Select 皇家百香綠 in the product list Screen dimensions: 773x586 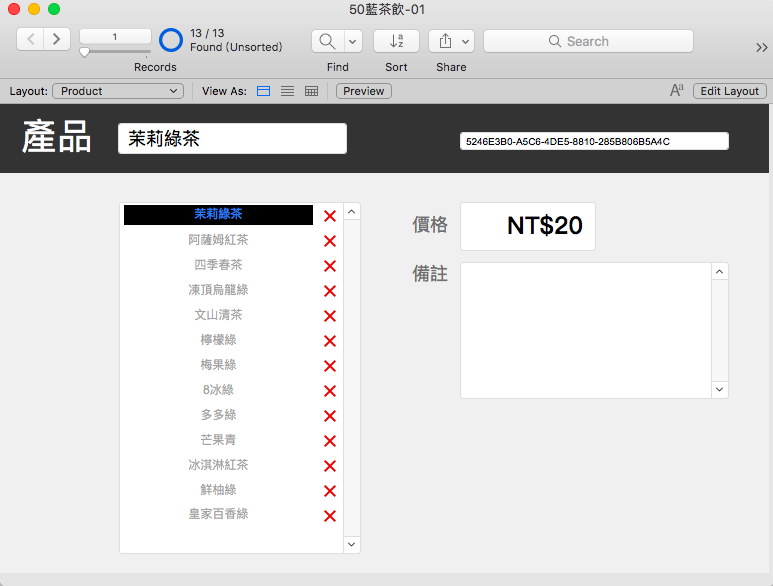(x=218, y=514)
